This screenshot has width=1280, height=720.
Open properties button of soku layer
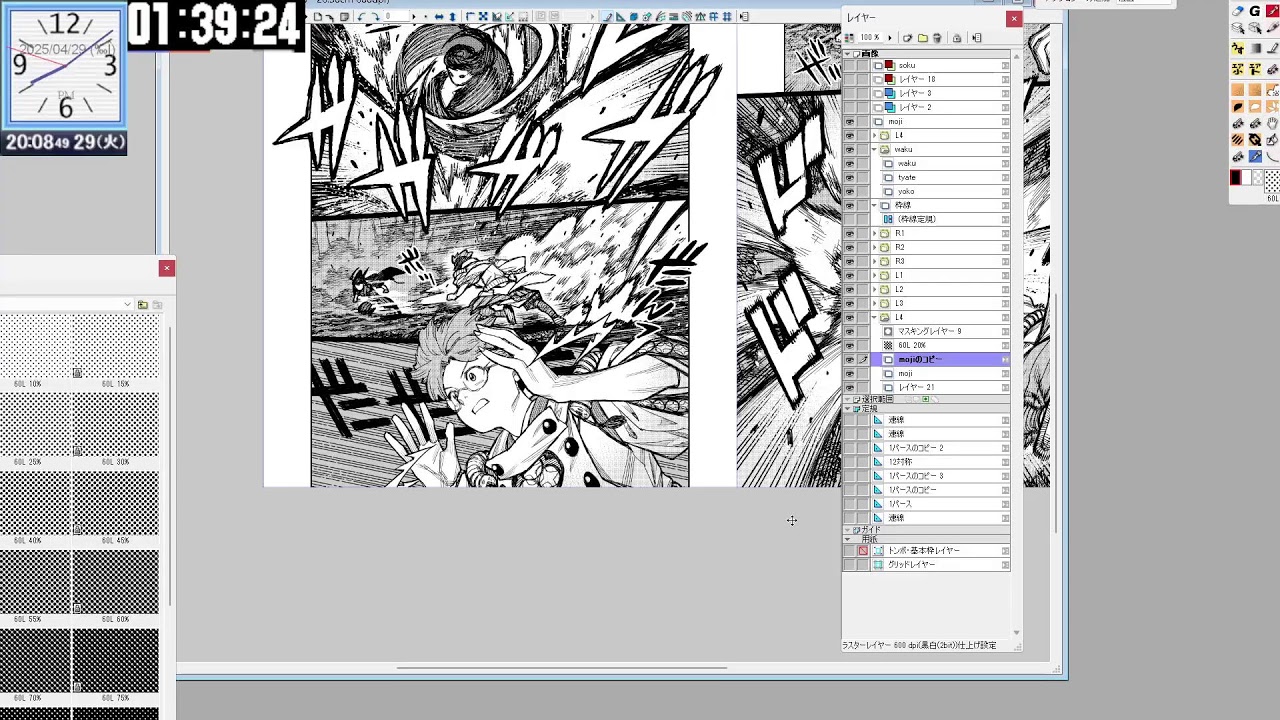tap(1005, 65)
